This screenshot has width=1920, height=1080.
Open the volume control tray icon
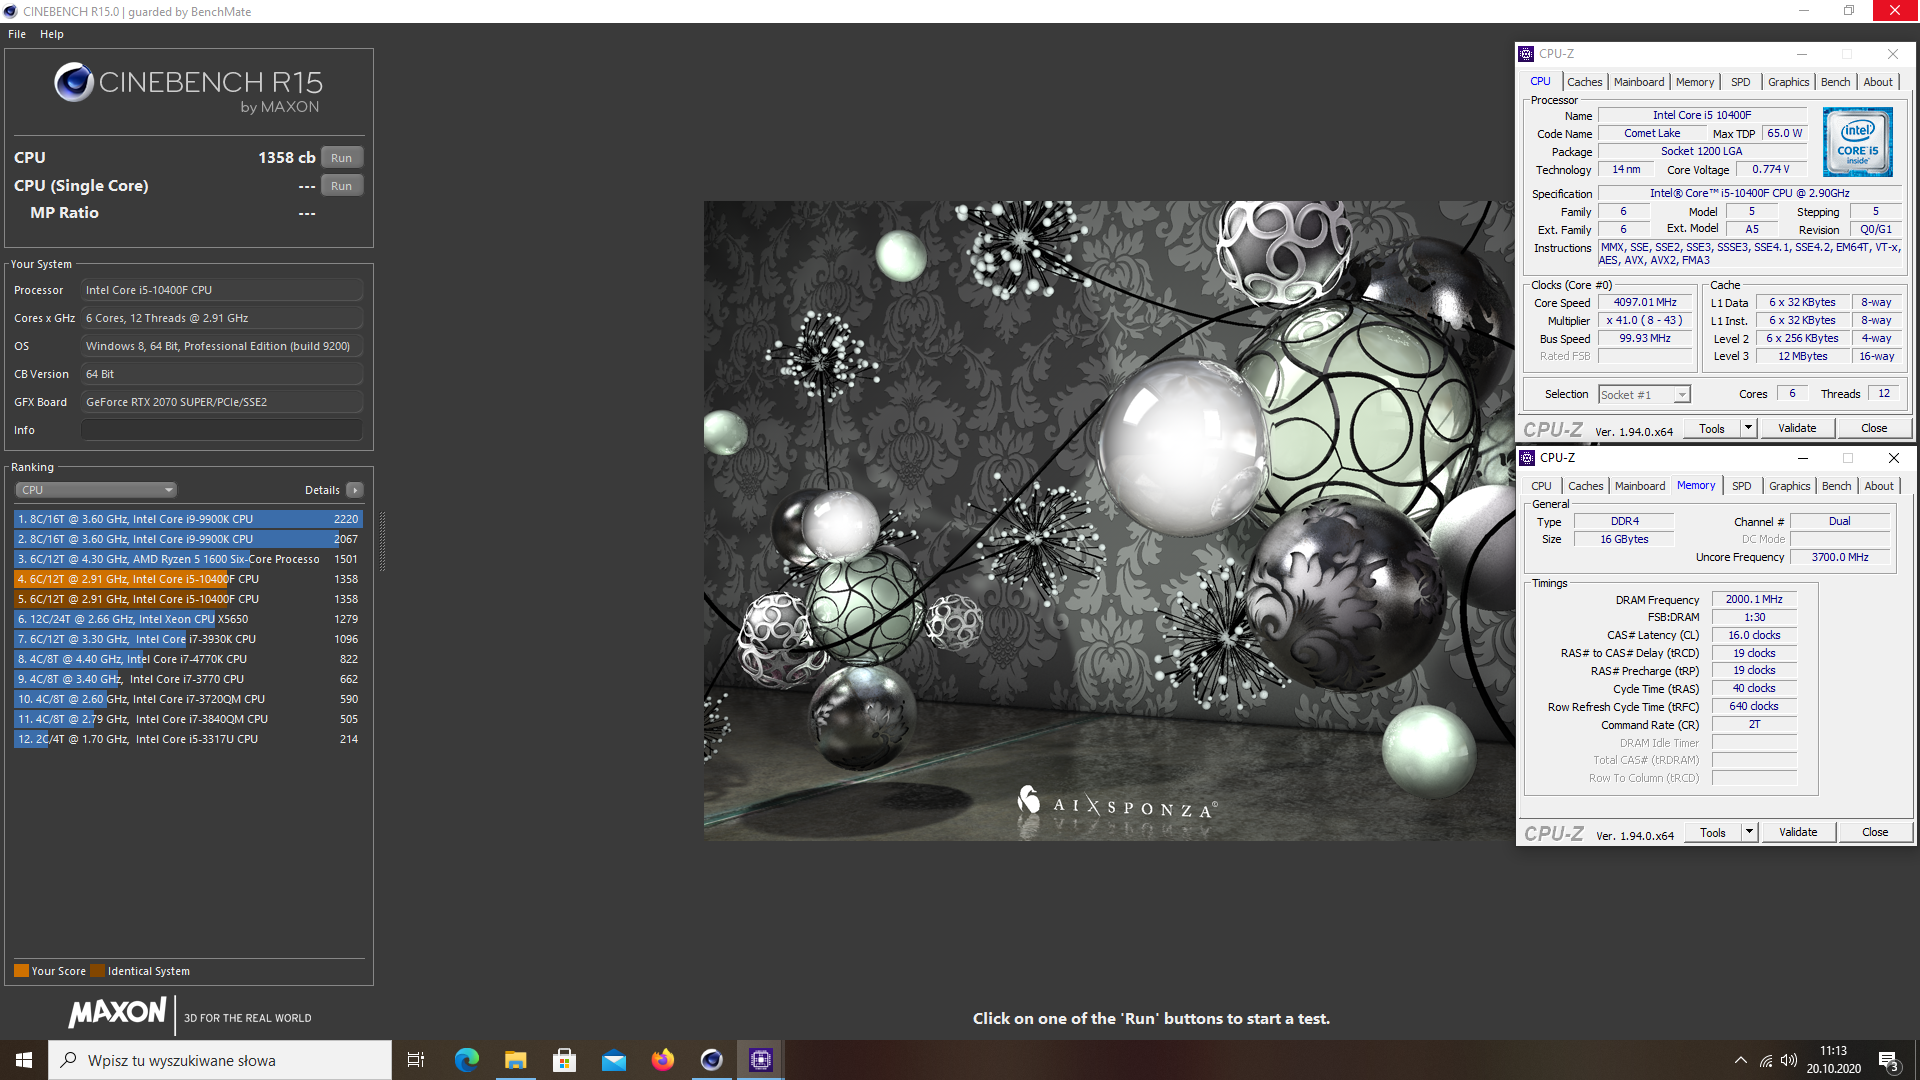click(1789, 1060)
